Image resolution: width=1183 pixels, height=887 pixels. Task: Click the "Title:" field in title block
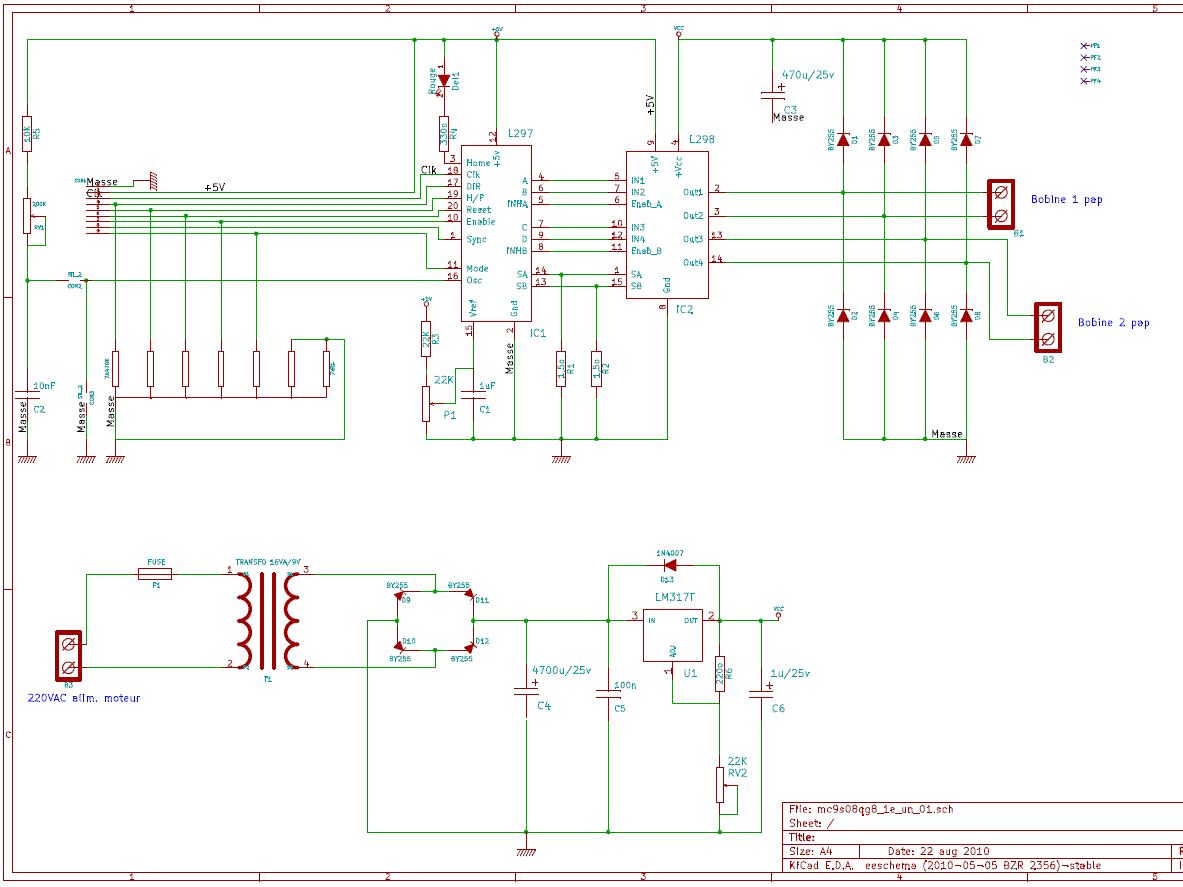tap(804, 836)
